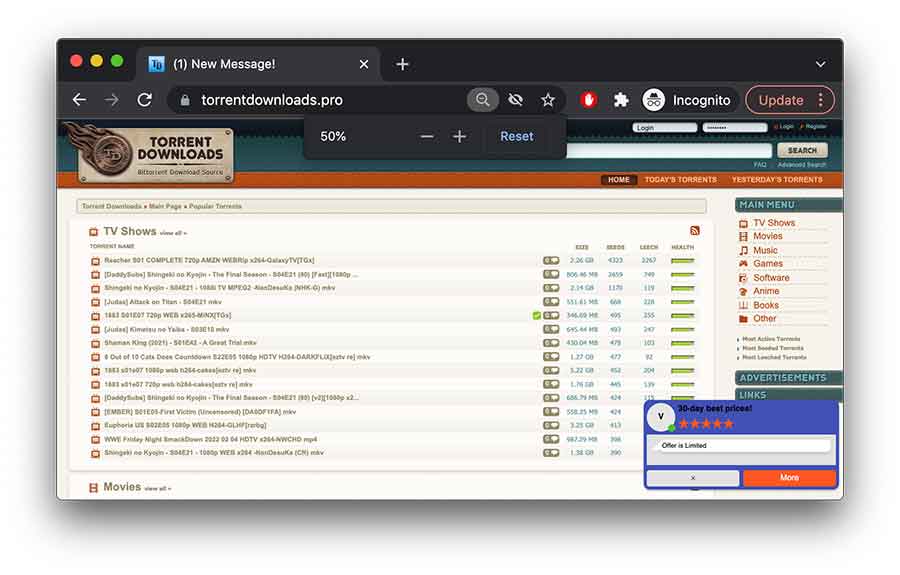Decrease zoom with the minus button

pyautogui.click(x=426, y=137)
